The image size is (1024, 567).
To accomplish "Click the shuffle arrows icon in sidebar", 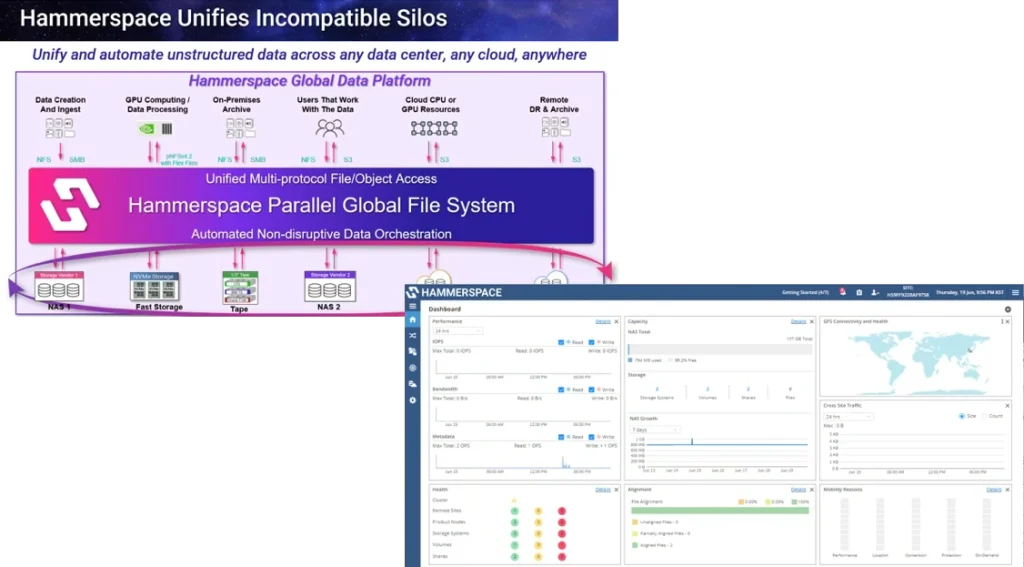I will [x=412, y=335].
